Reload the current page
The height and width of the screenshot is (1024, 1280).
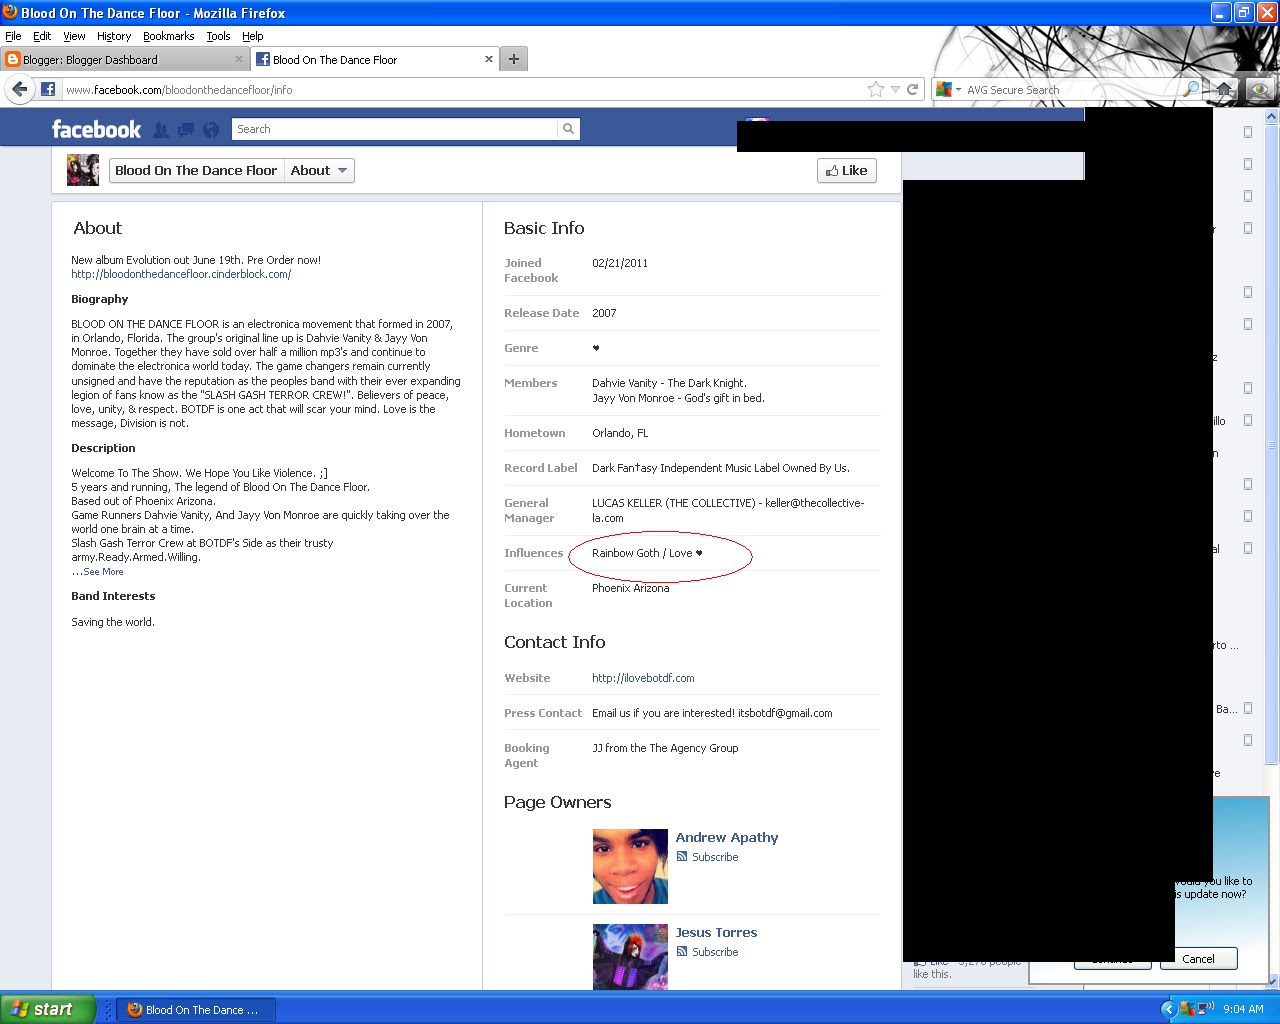(x=912, y=89)
